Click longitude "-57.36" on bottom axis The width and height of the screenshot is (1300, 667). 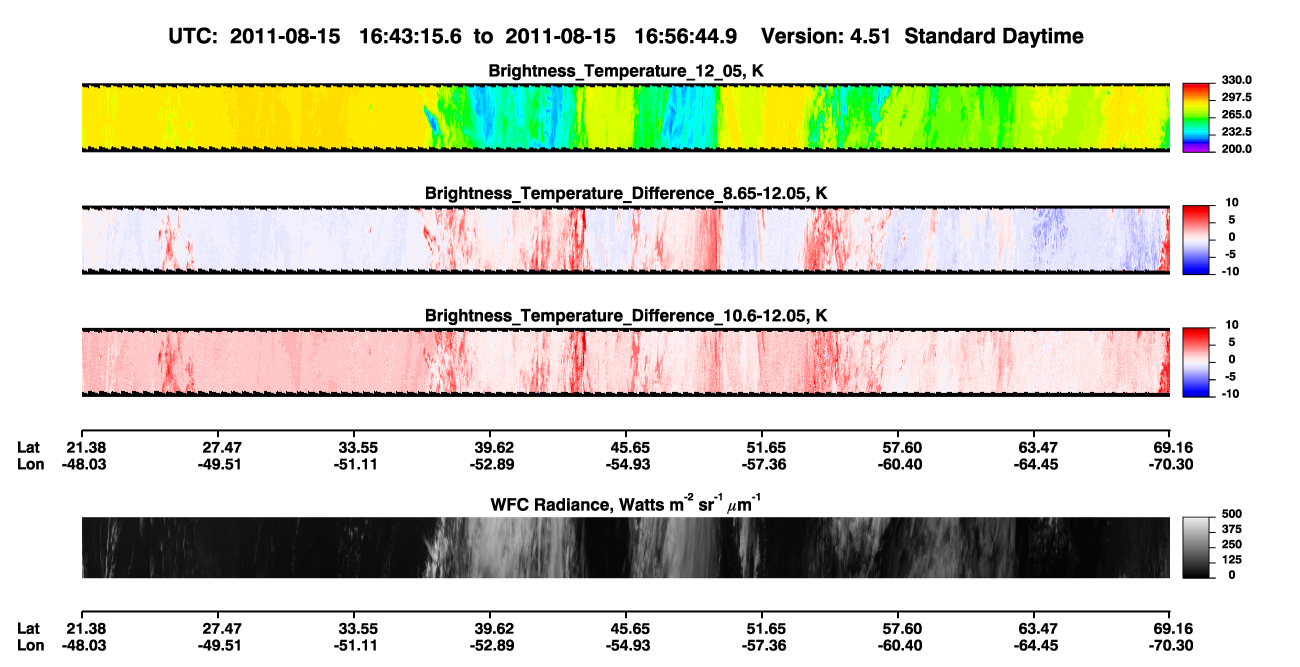[x=765, y=645]
